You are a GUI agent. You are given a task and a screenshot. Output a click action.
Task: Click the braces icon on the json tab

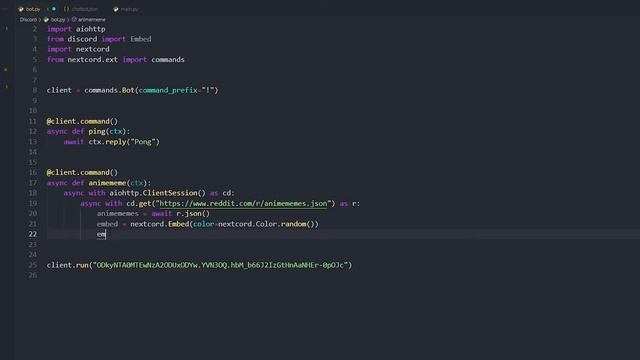pyautogui.click(x=67, y=9)
